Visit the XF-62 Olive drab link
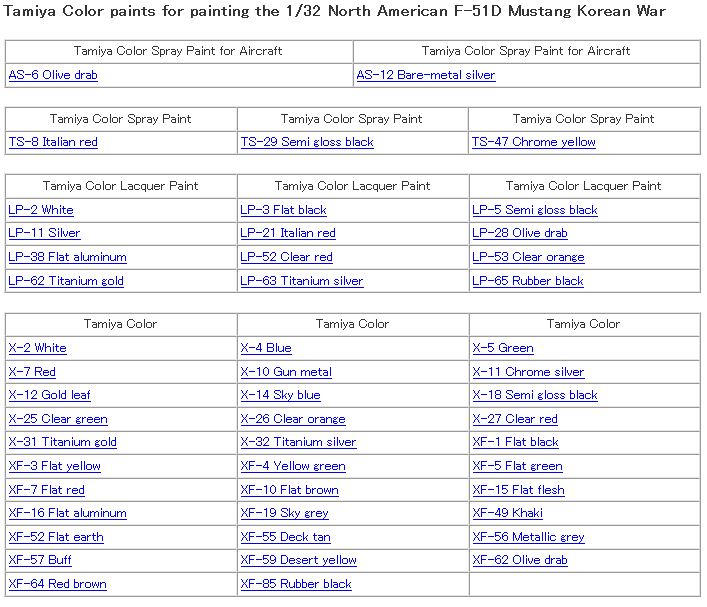Image resolution: width=707 pixels, height=607 pixels. 519,560
